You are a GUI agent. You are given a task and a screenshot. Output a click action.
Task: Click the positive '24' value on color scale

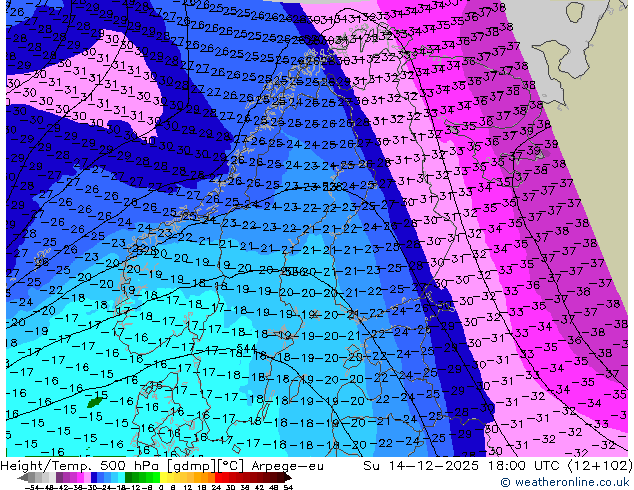[216, 487]
